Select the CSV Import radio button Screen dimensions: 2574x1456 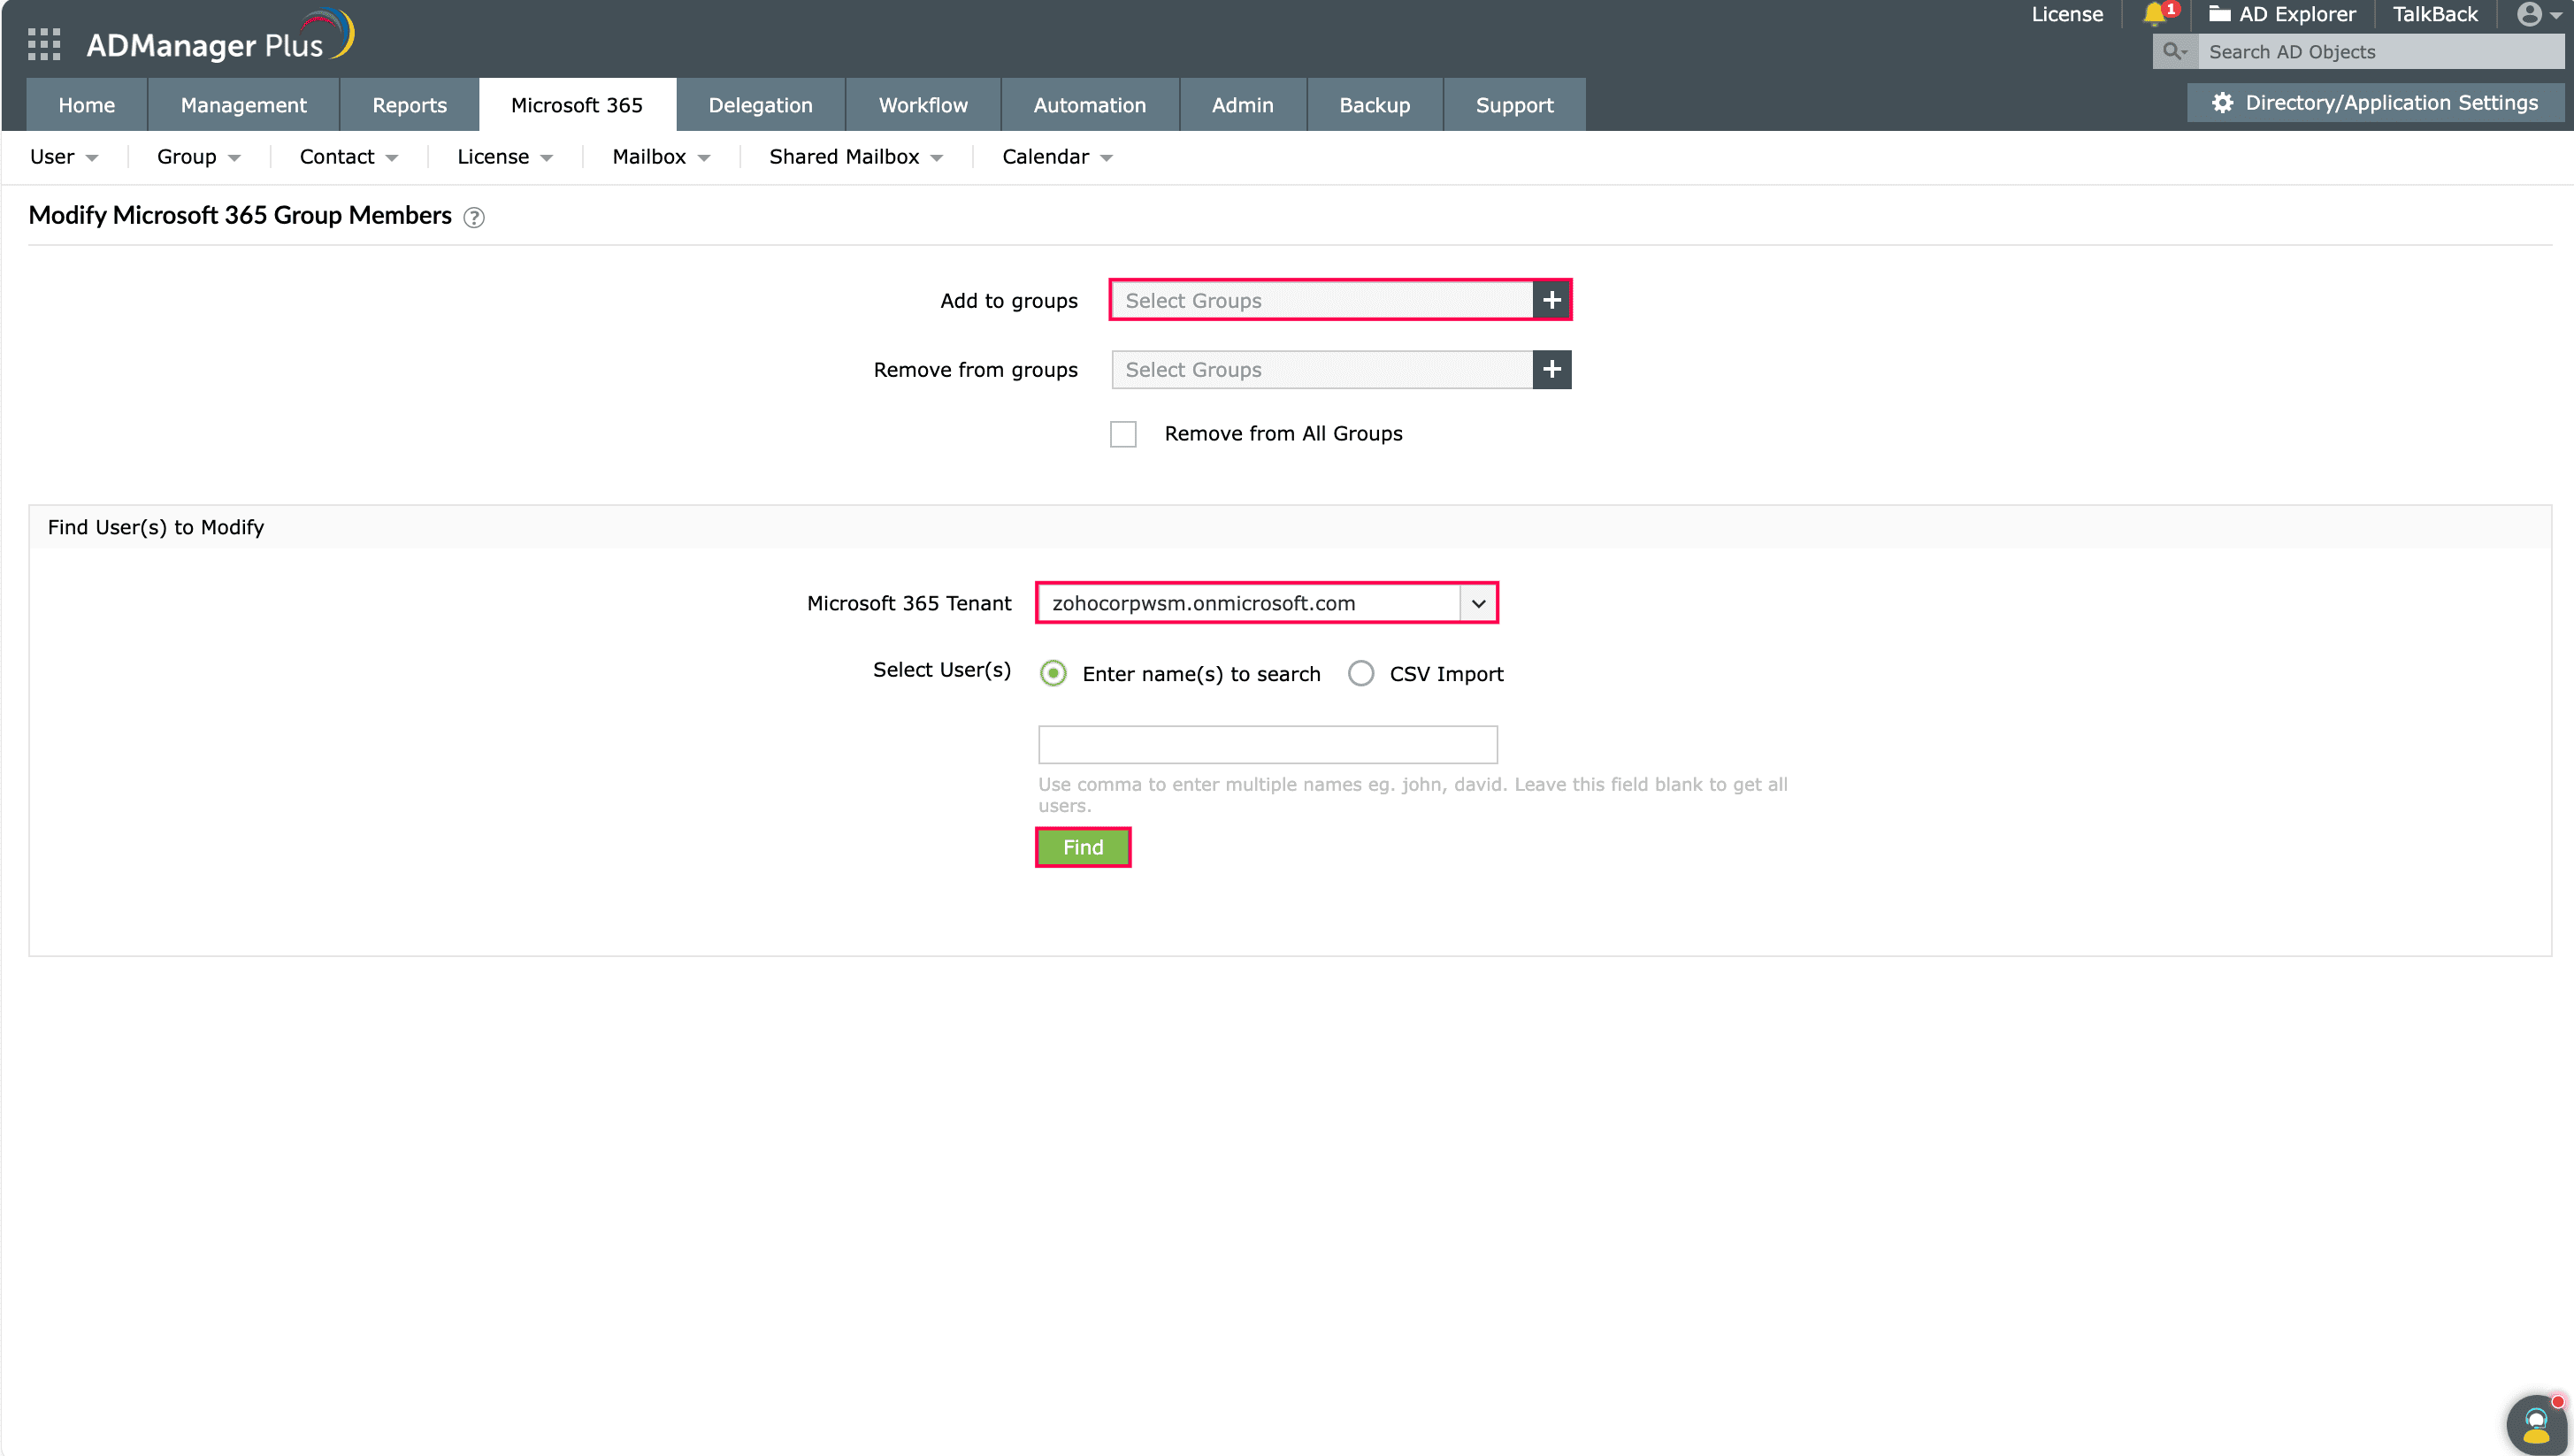click(1361, 673)
